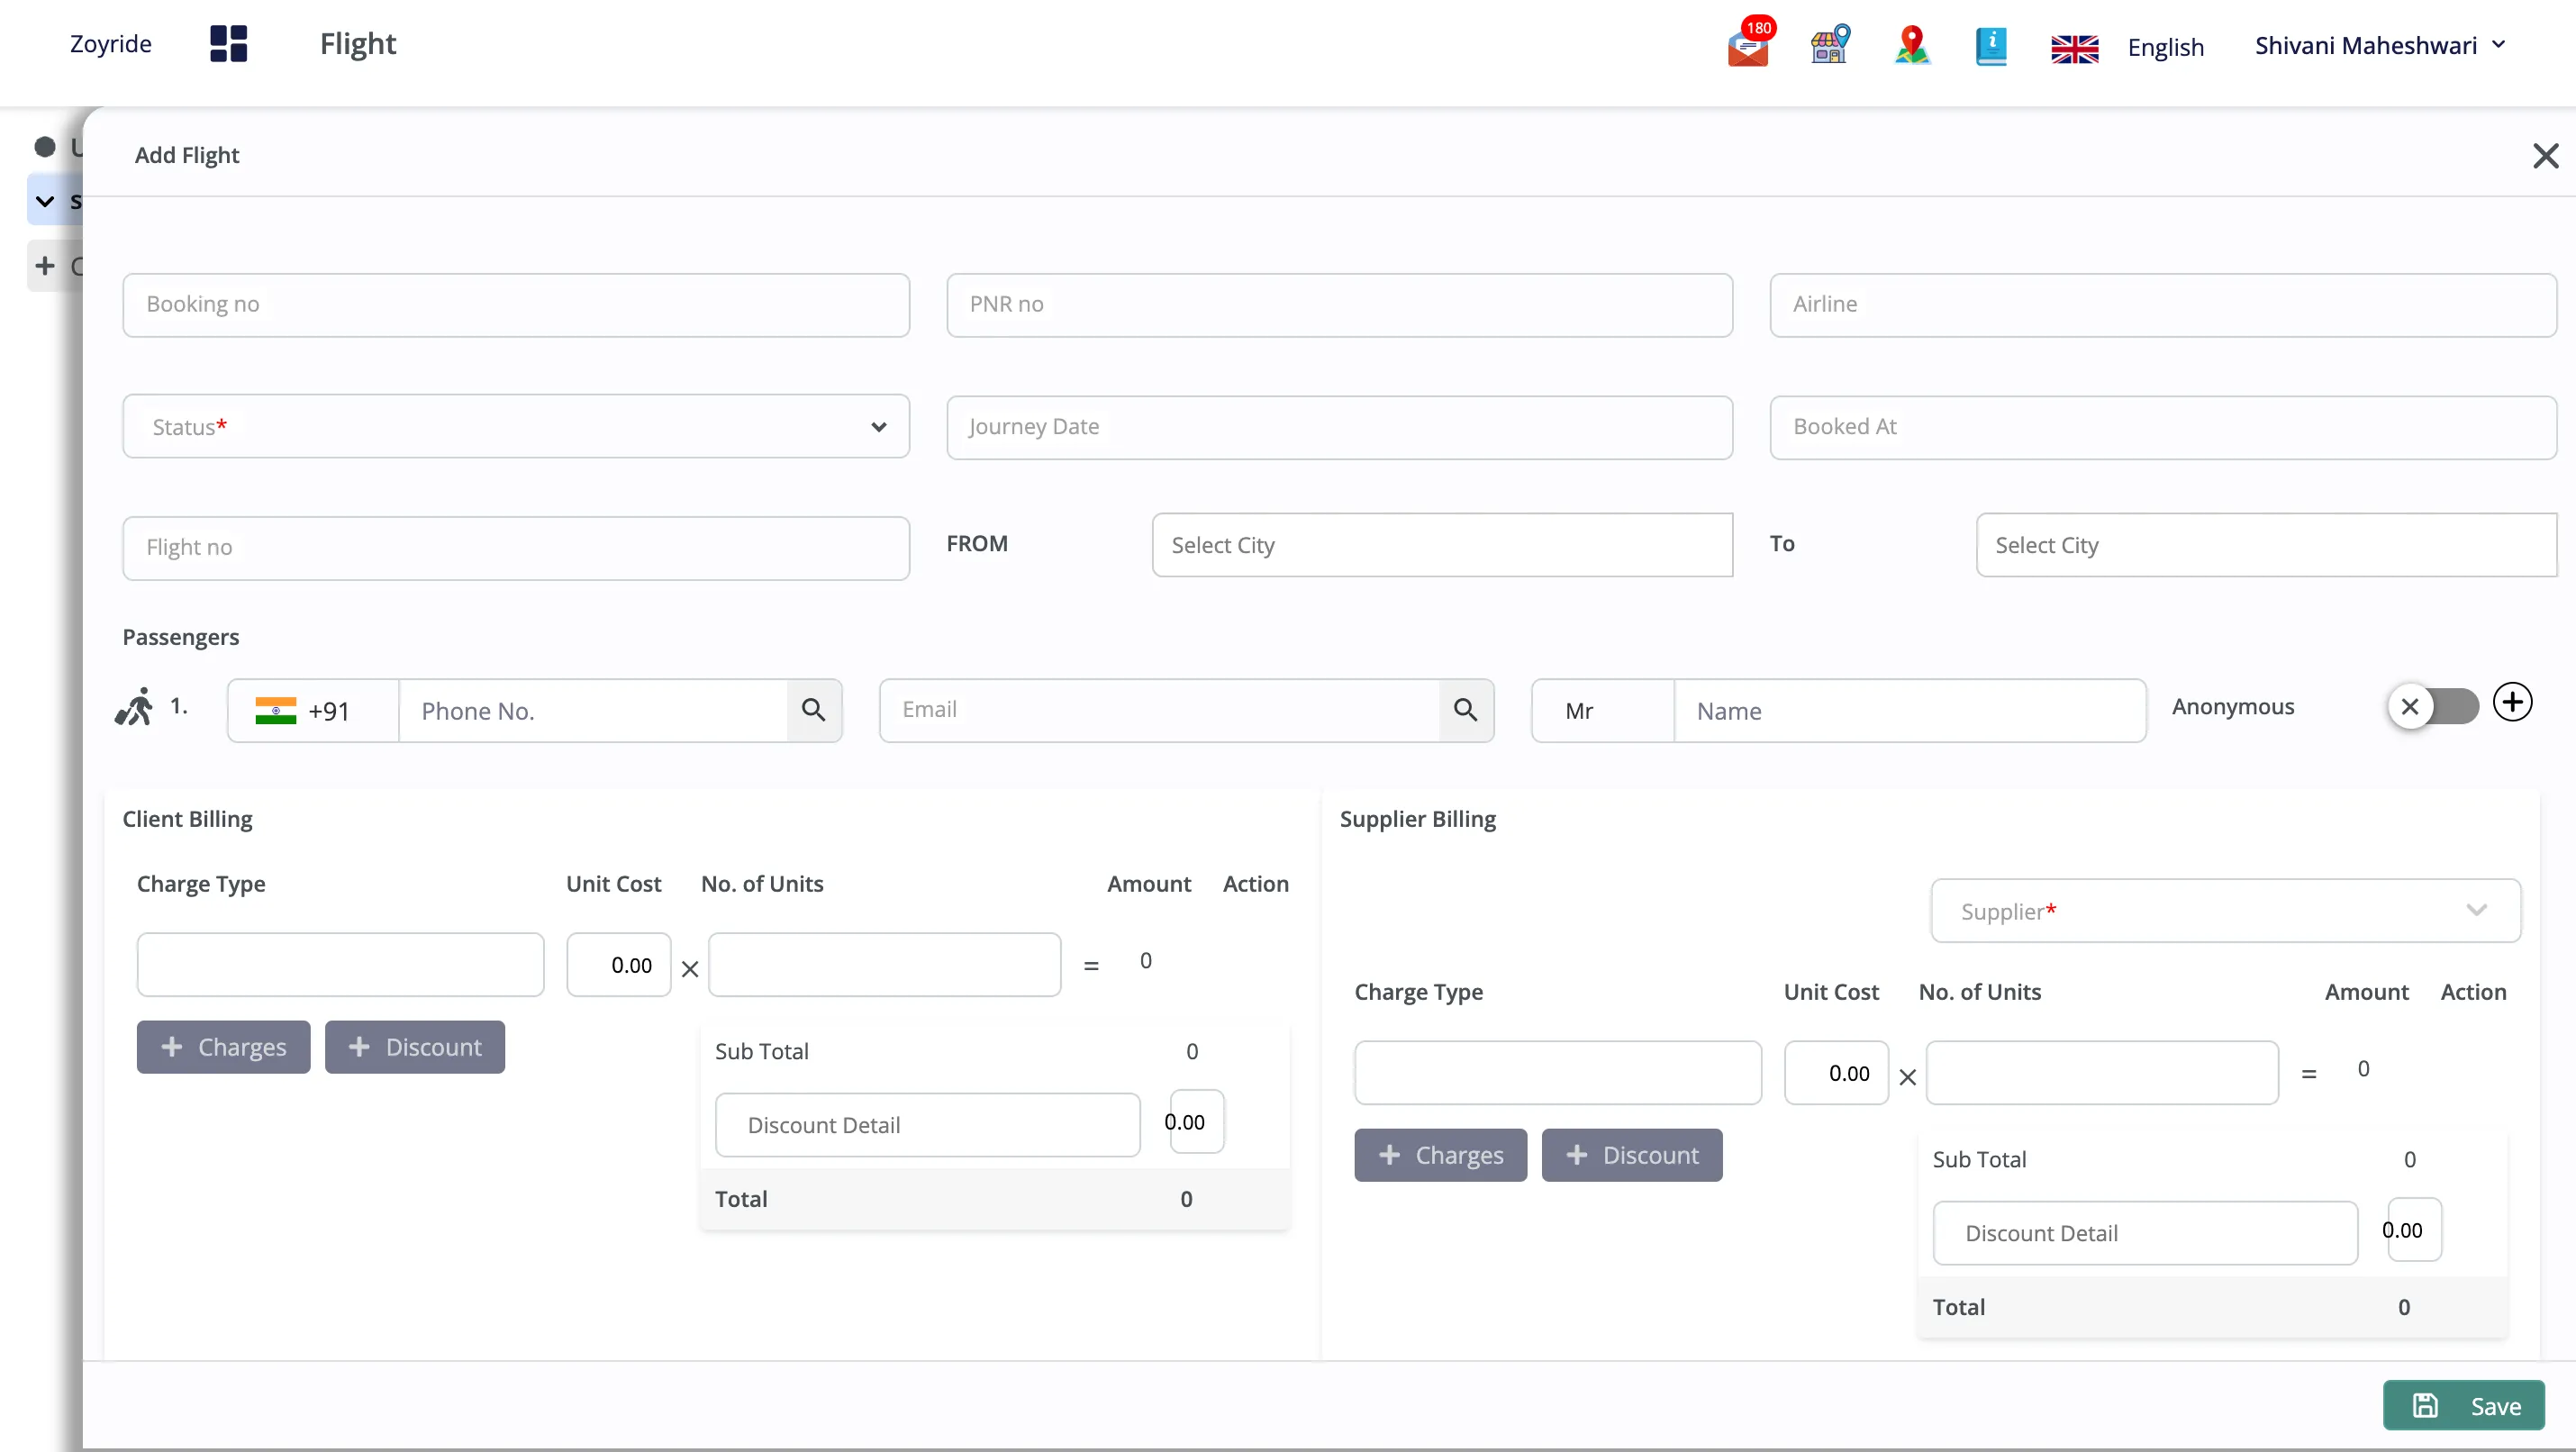The width and height of the screenshot is (2576, 1452).
Task: Collapse the sidebar chevron item
Action: click(x=45, y=201)
